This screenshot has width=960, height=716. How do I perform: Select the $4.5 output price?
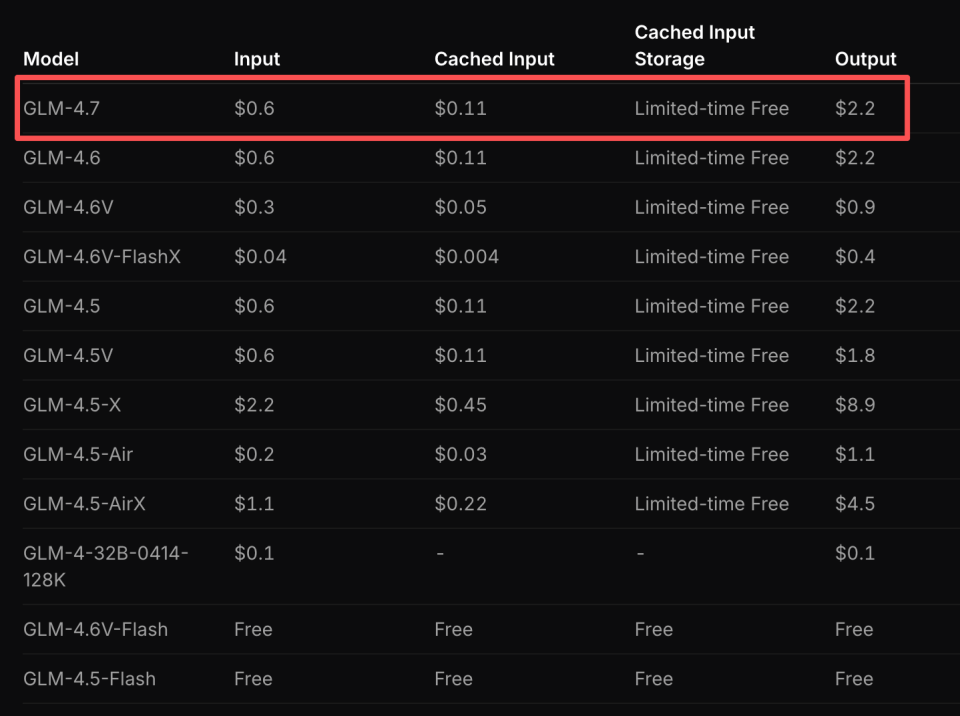pyautogui.click(x=855, y=504)
